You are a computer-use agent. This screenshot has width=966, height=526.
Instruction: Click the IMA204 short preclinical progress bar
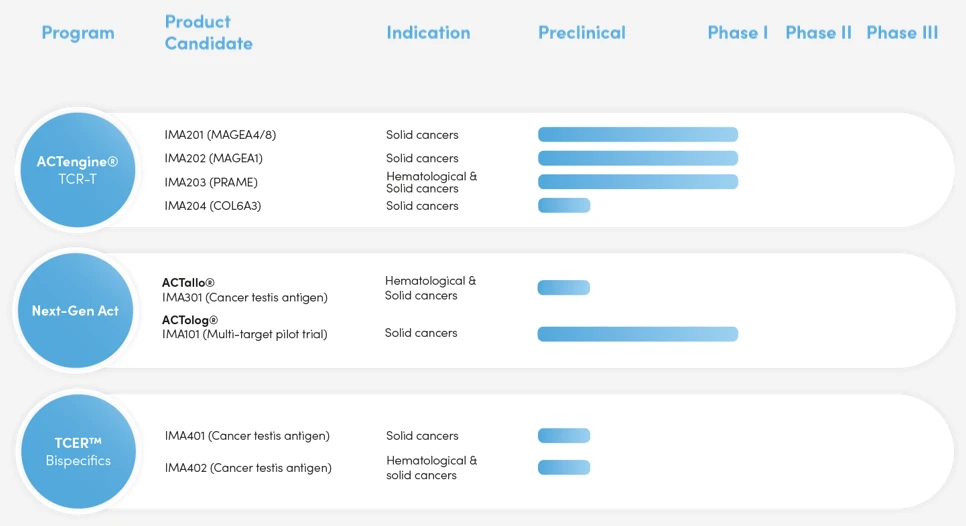tap(564, 206)
